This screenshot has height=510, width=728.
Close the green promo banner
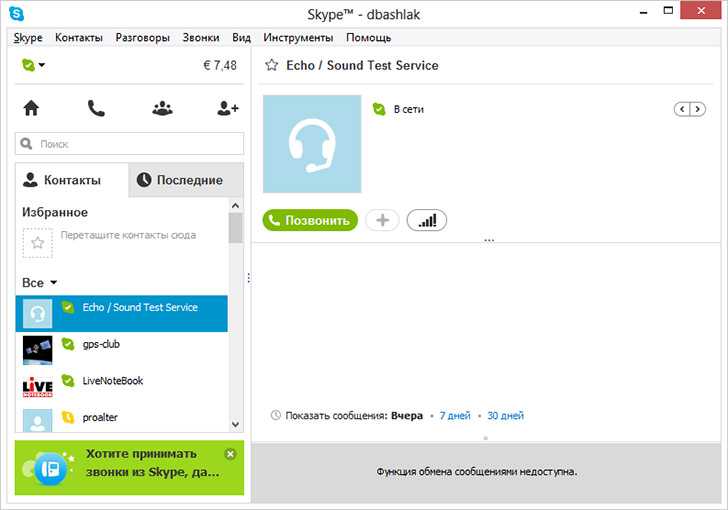point(230,454)
